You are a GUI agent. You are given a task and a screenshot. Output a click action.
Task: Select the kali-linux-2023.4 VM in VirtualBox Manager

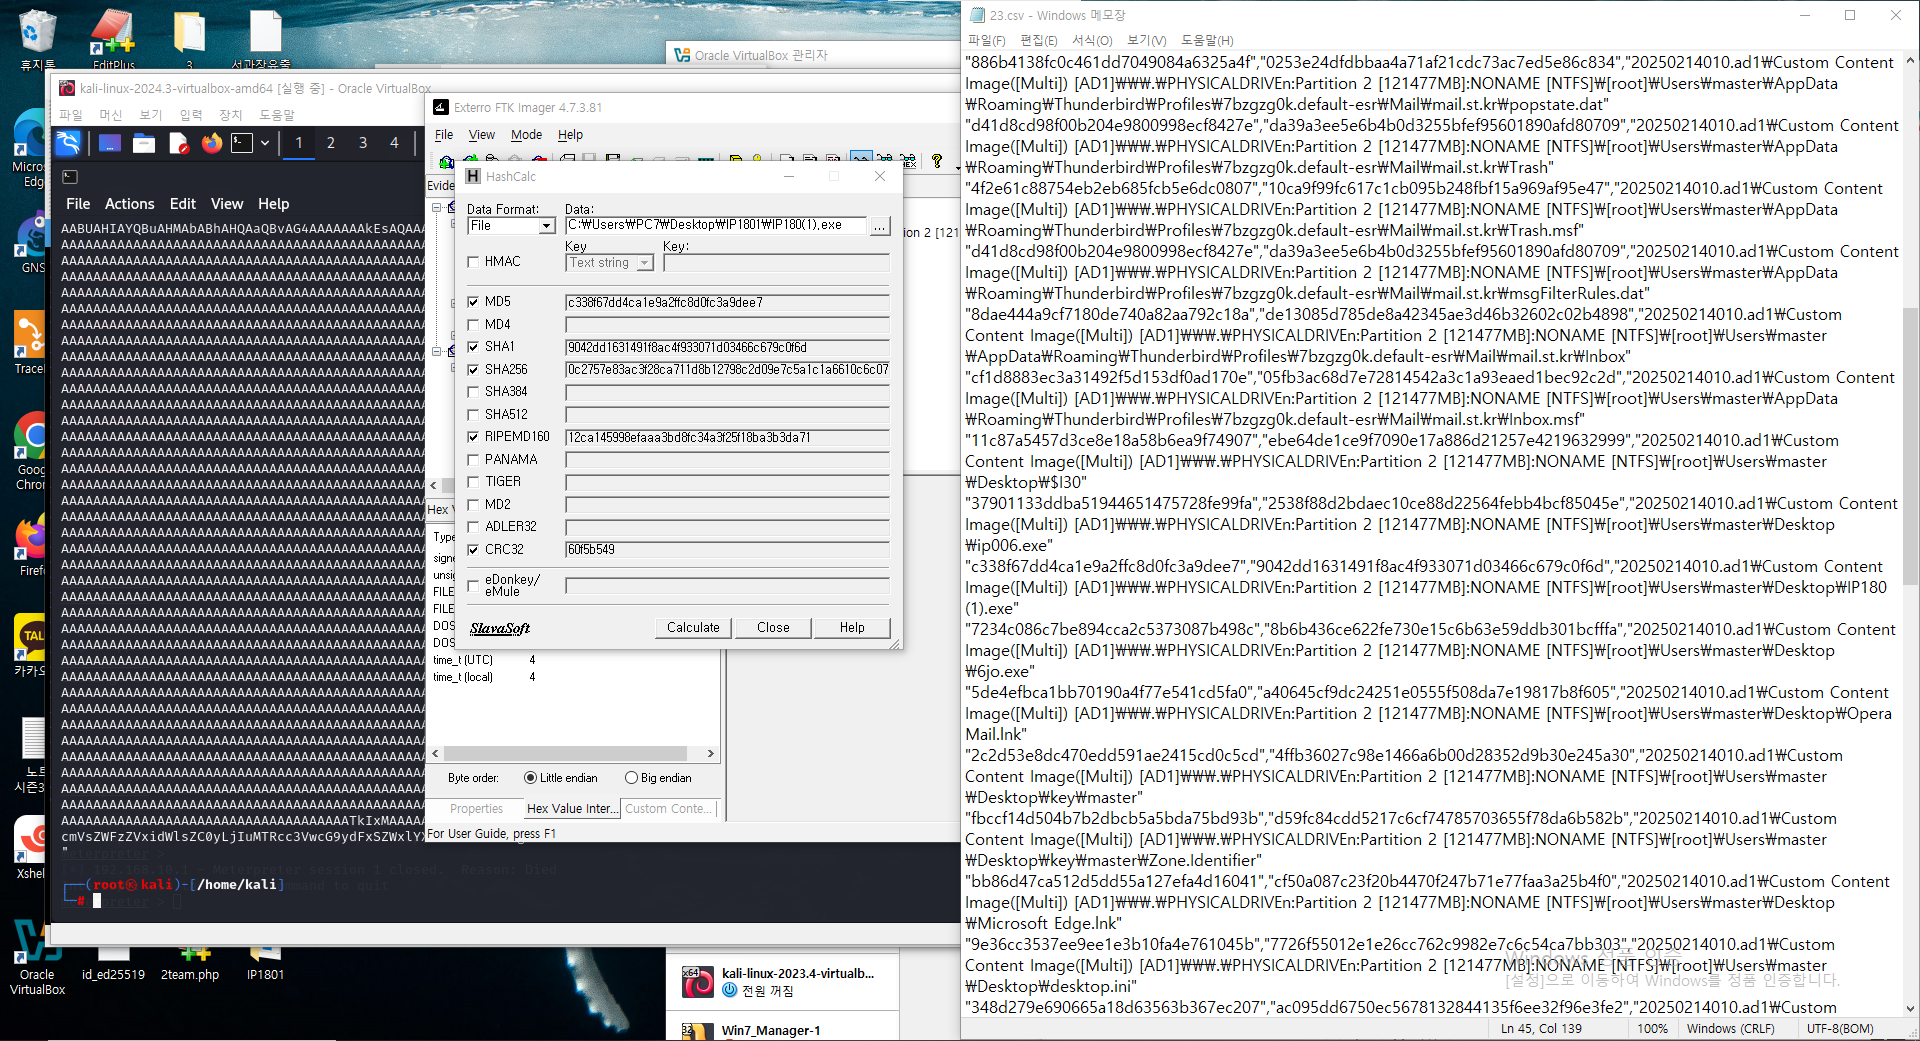click(785, 981)
